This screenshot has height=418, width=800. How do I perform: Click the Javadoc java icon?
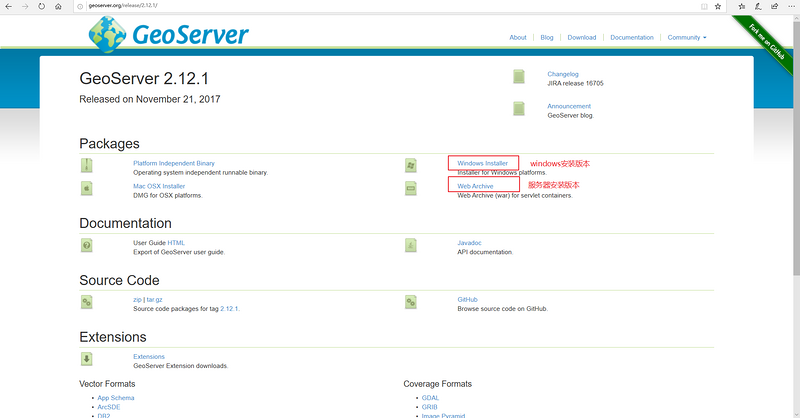tap(411, 245)
